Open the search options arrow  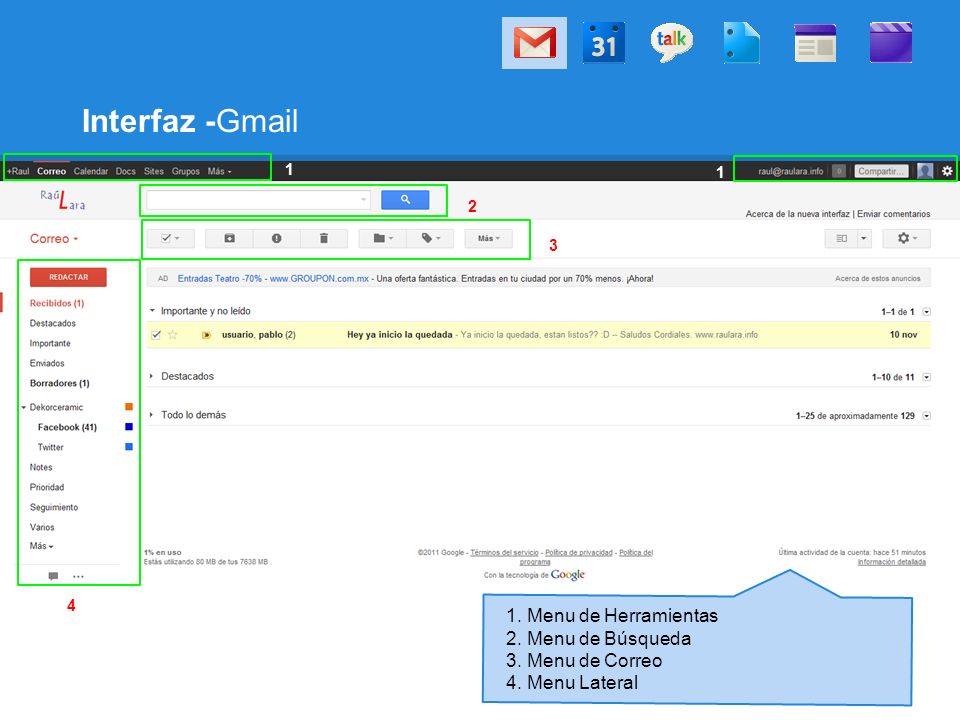click(363, 200)
